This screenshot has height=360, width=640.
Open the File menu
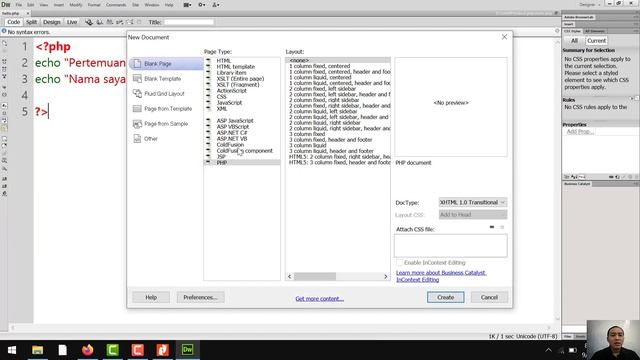click(19, 5)
